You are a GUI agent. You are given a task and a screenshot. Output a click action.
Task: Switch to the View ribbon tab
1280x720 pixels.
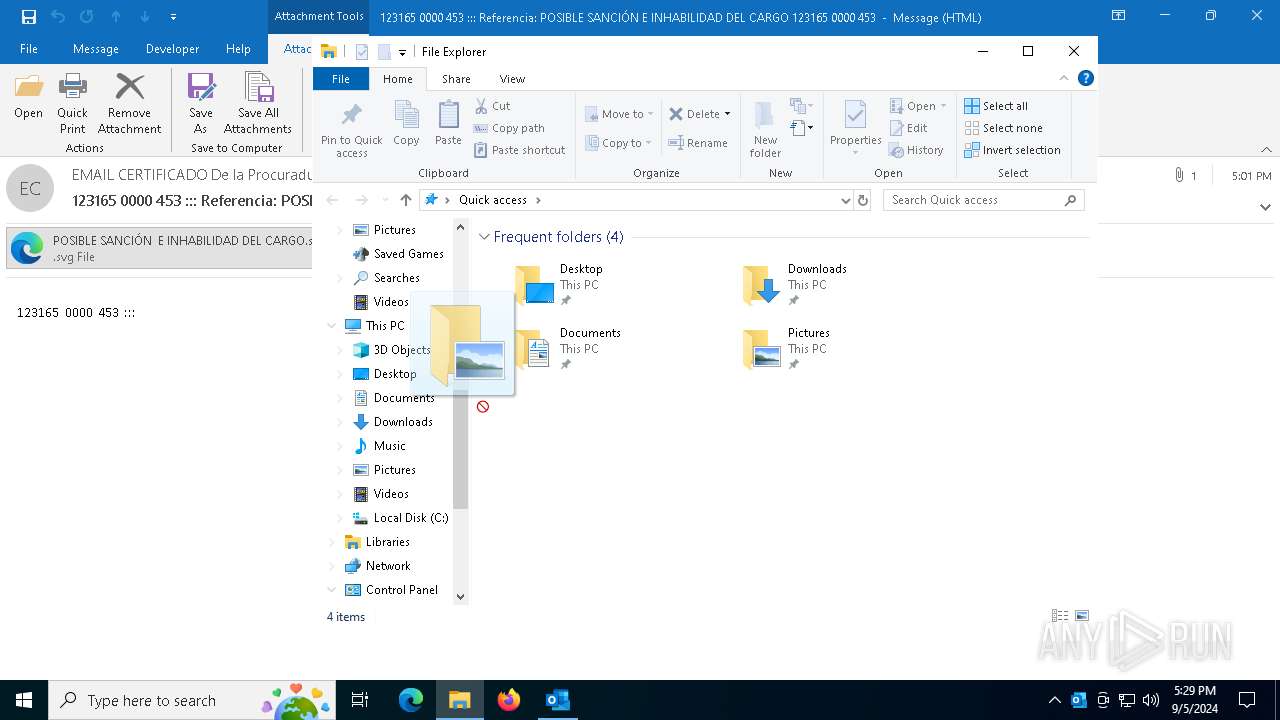512,79
